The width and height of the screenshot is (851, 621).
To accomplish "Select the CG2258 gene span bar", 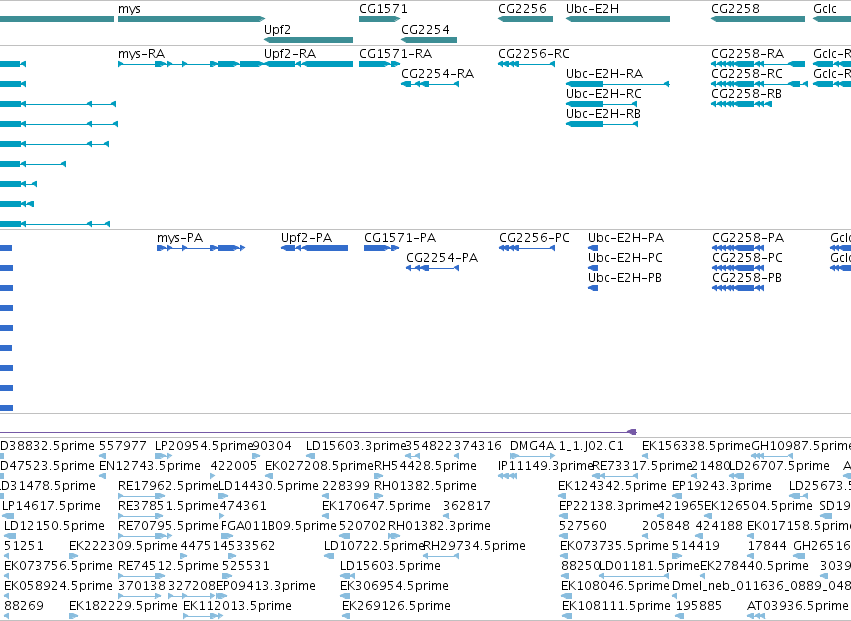I will pos(758,19).
